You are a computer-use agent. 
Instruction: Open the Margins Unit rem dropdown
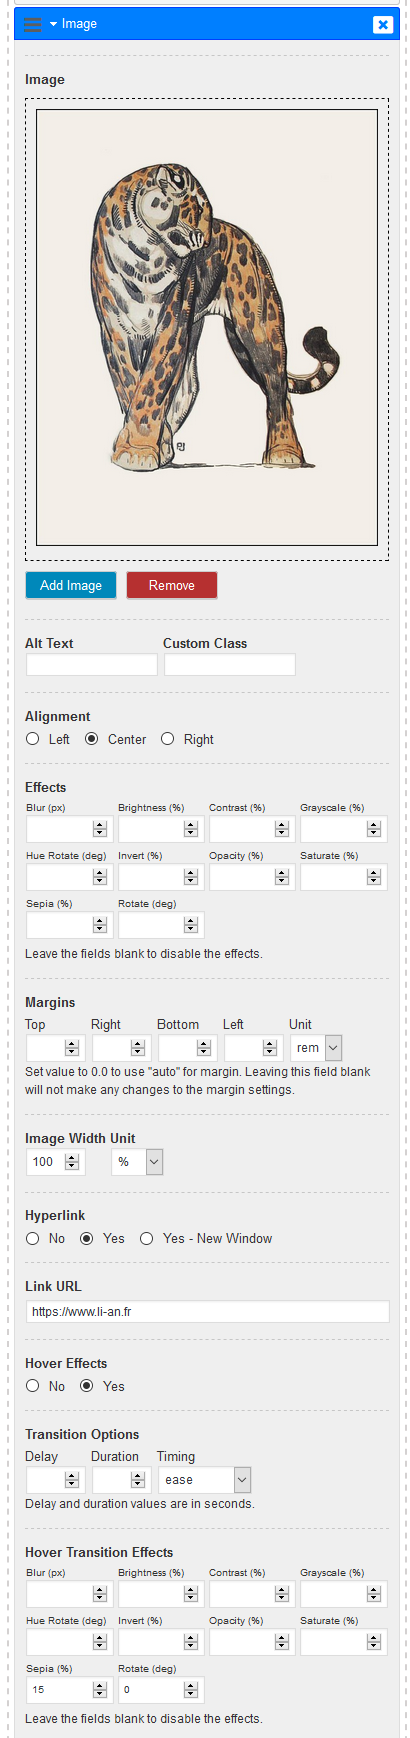point(317,1048)
